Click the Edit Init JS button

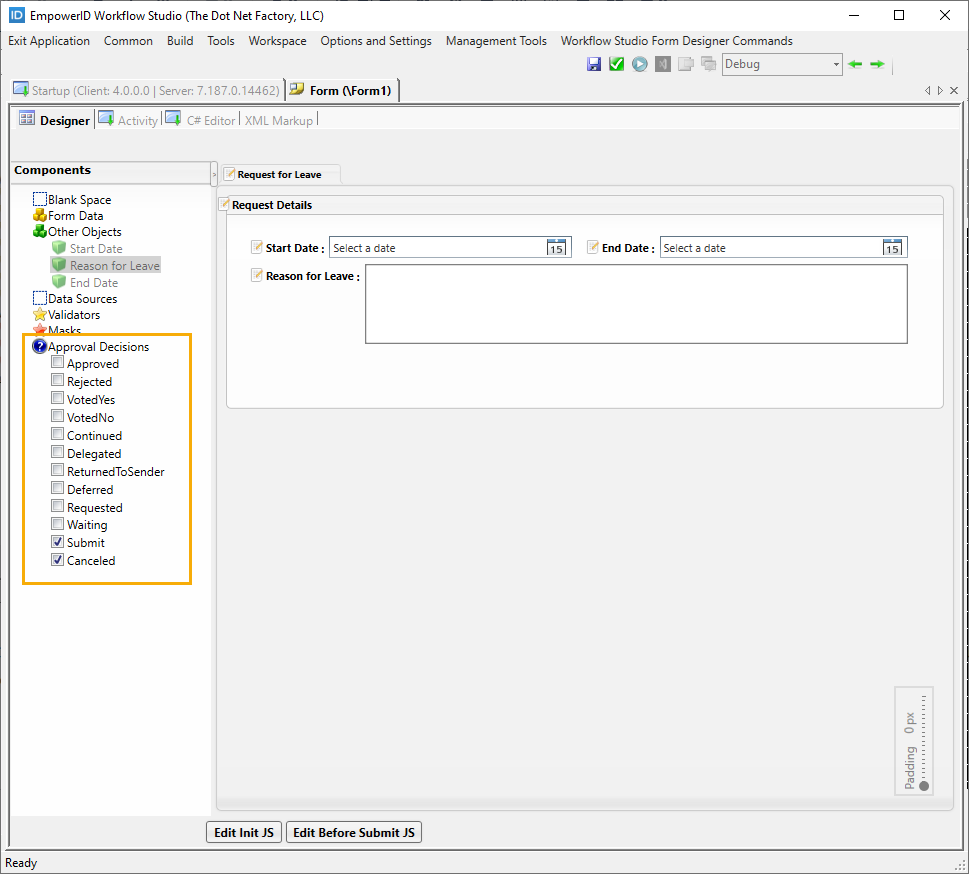[244, 832]
